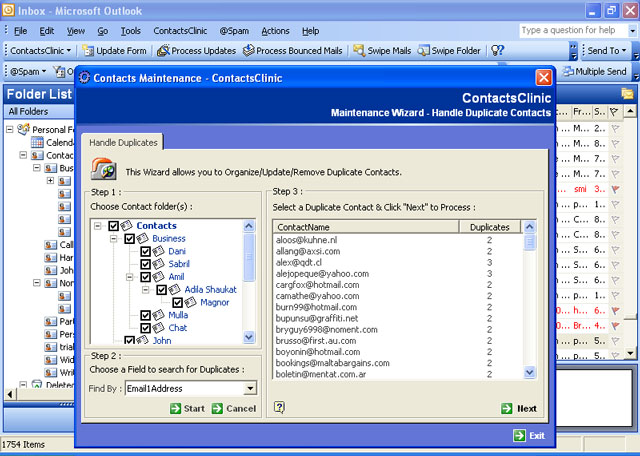The image size is (640, 456).
Task: Open the File menu
Action: point(20,31)
